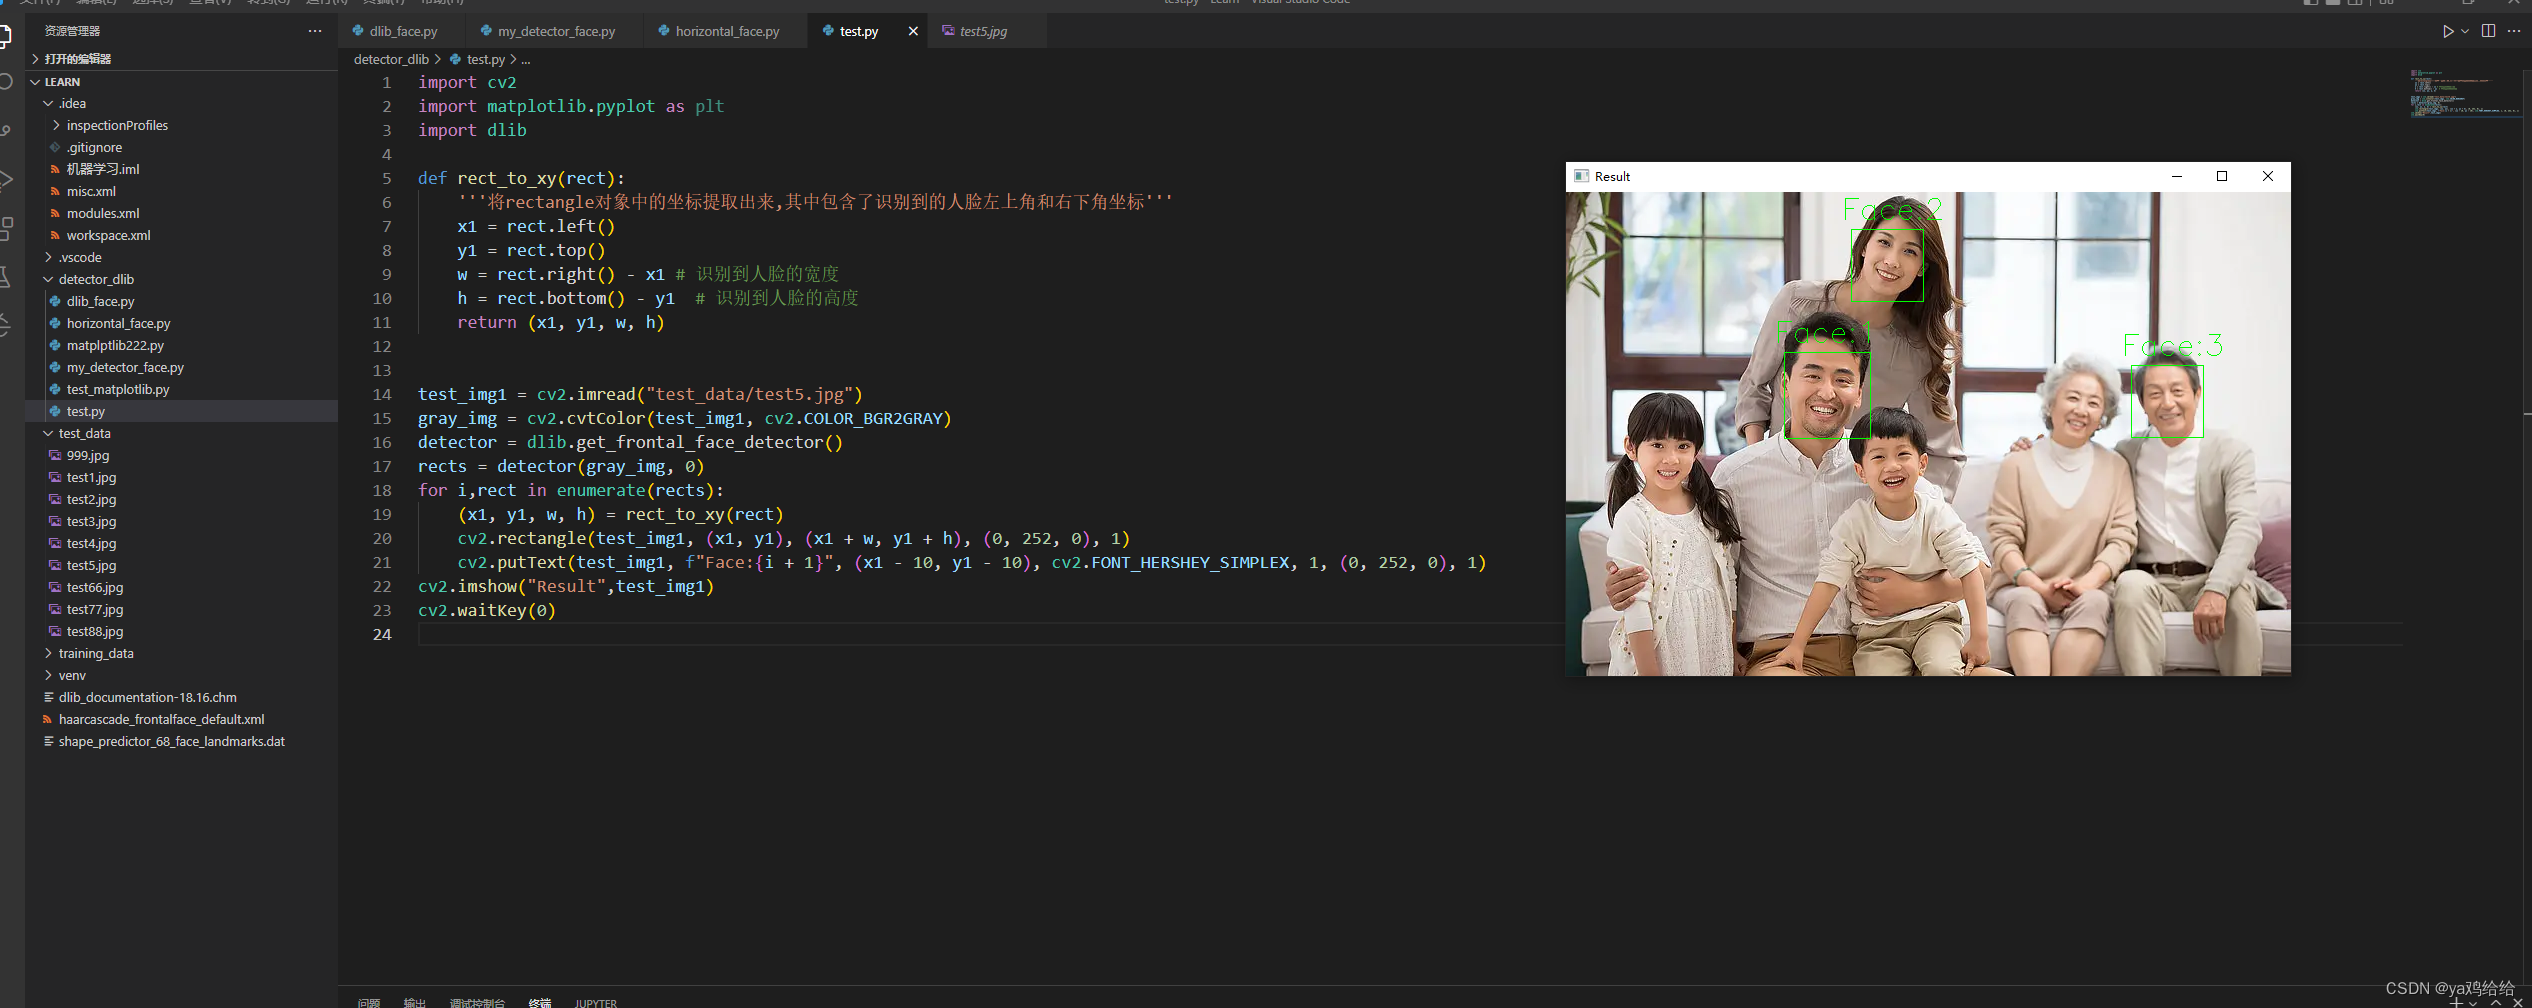The width and height of the screenshot is (2532, 1008).
Task: Open the Split Editor icon in tab bar
Action: tap(2489, 31)
